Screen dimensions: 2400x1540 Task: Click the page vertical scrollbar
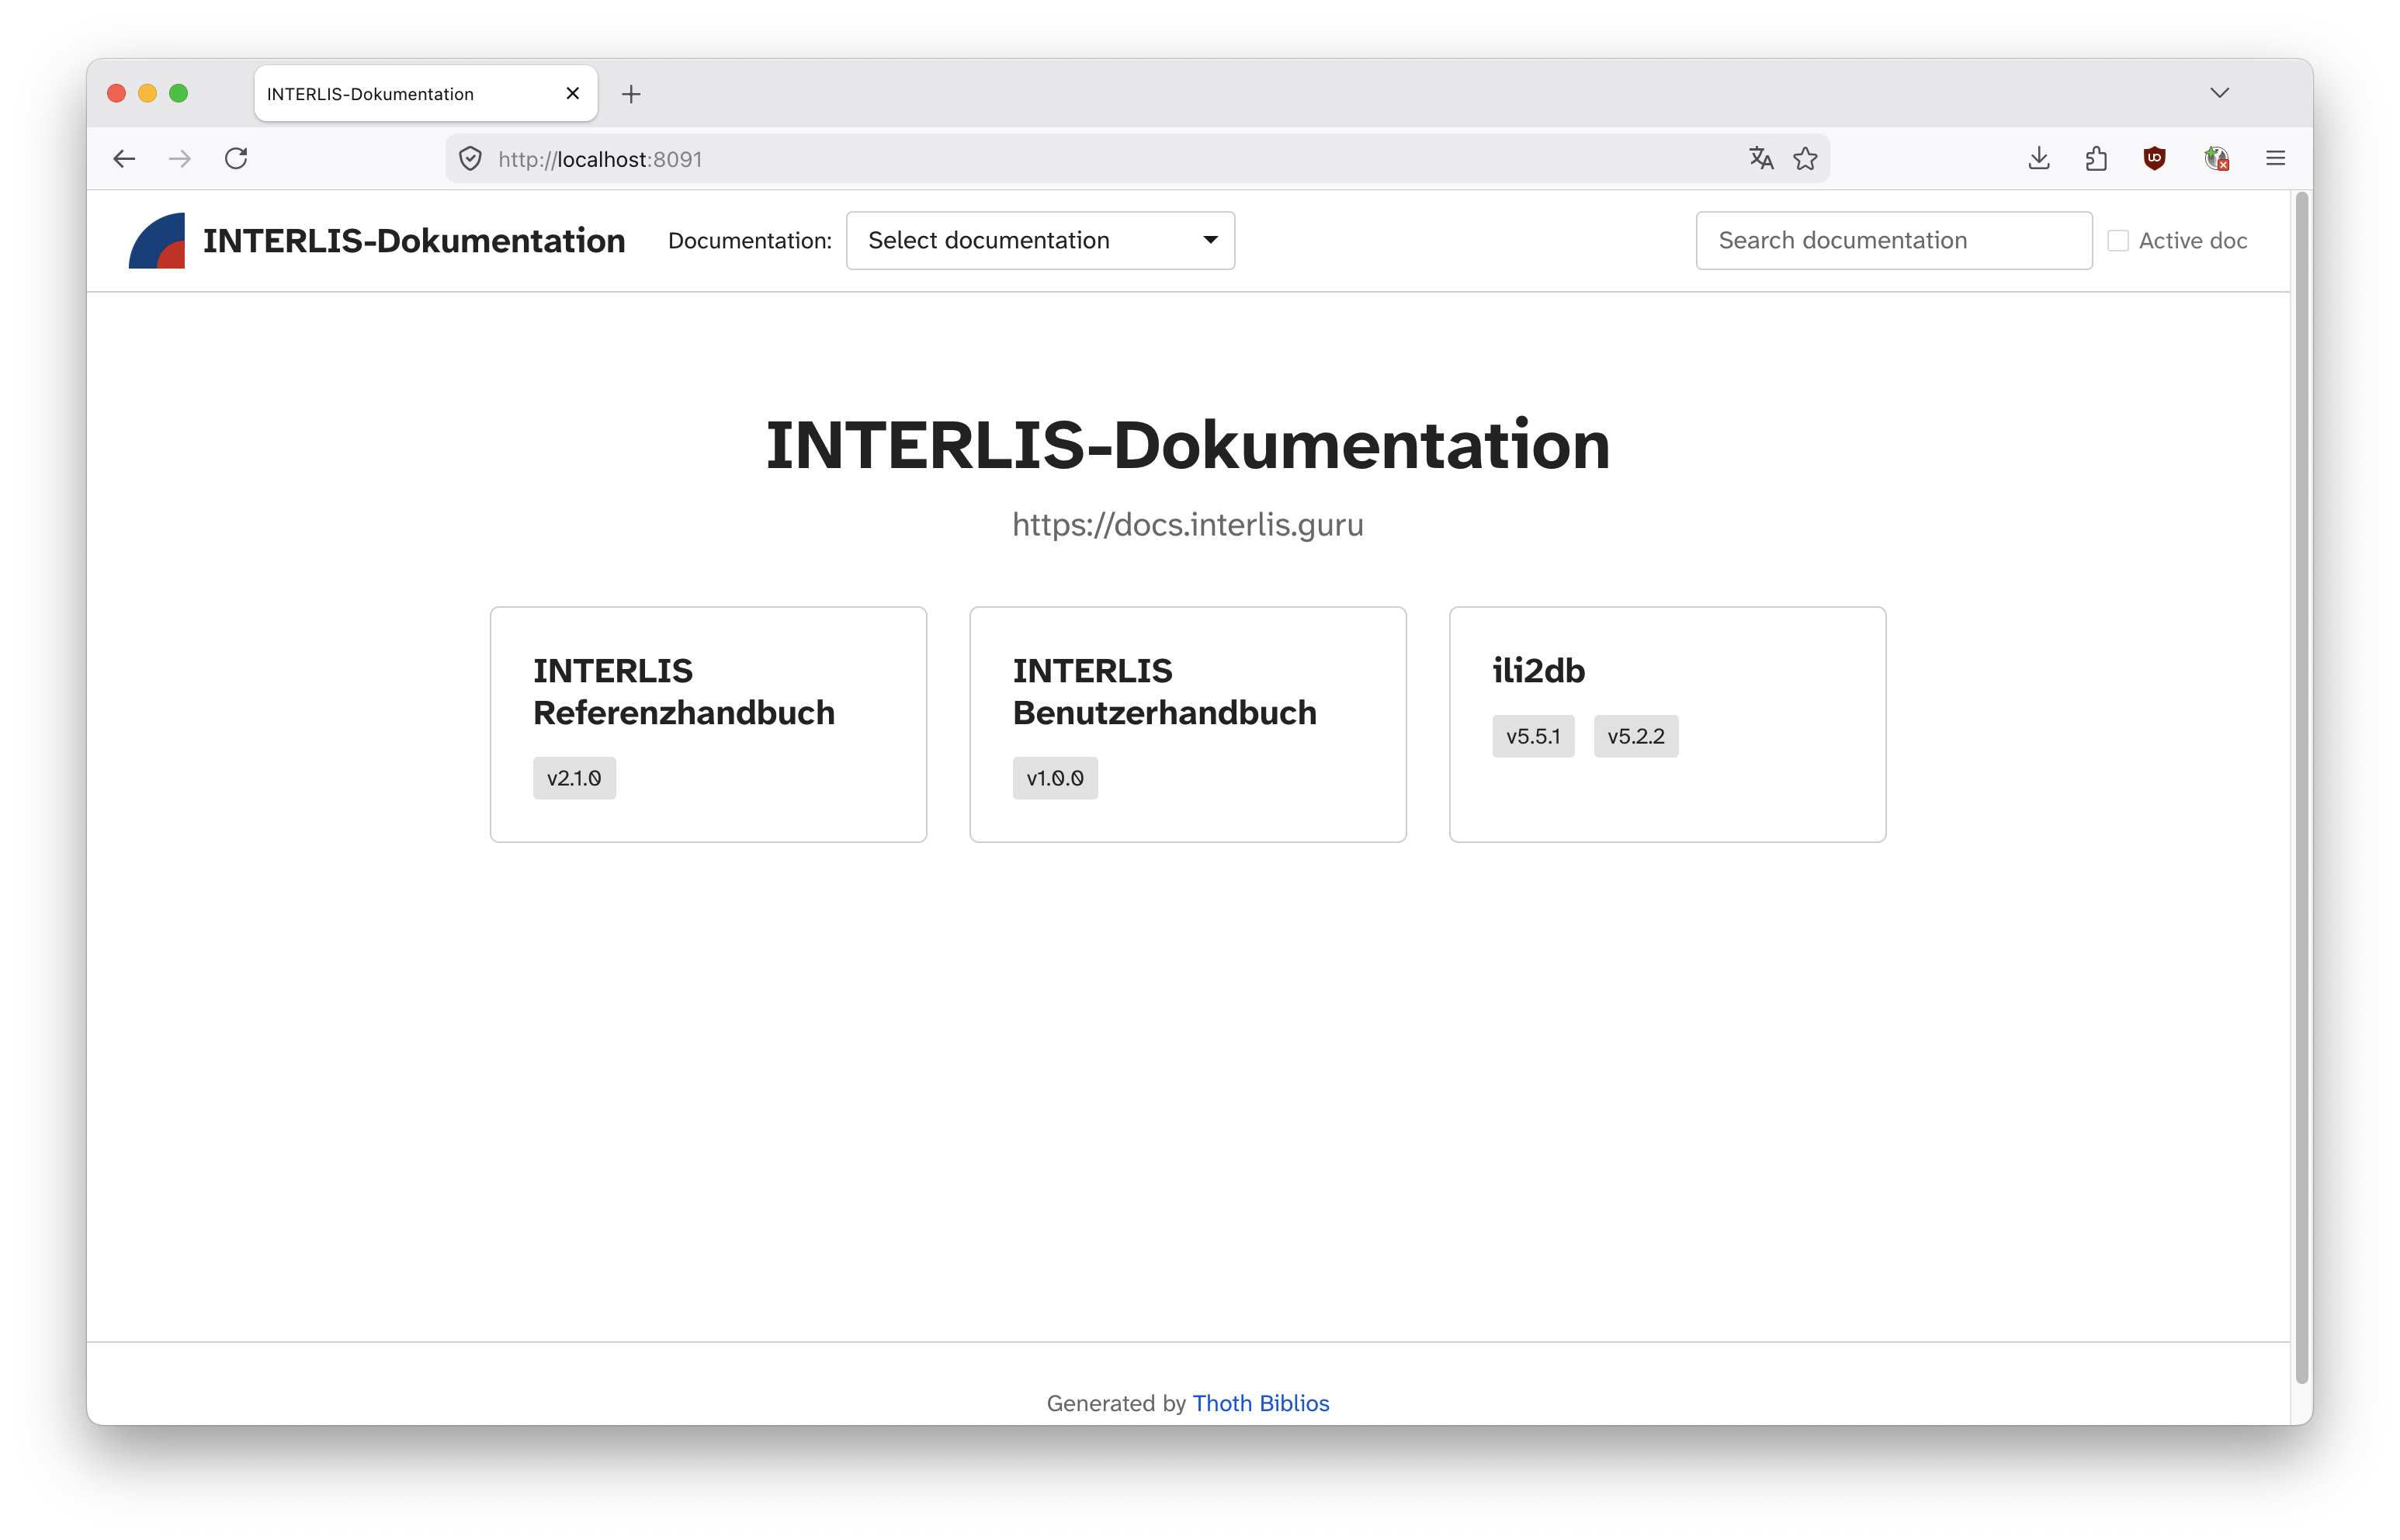point(2301,788)
